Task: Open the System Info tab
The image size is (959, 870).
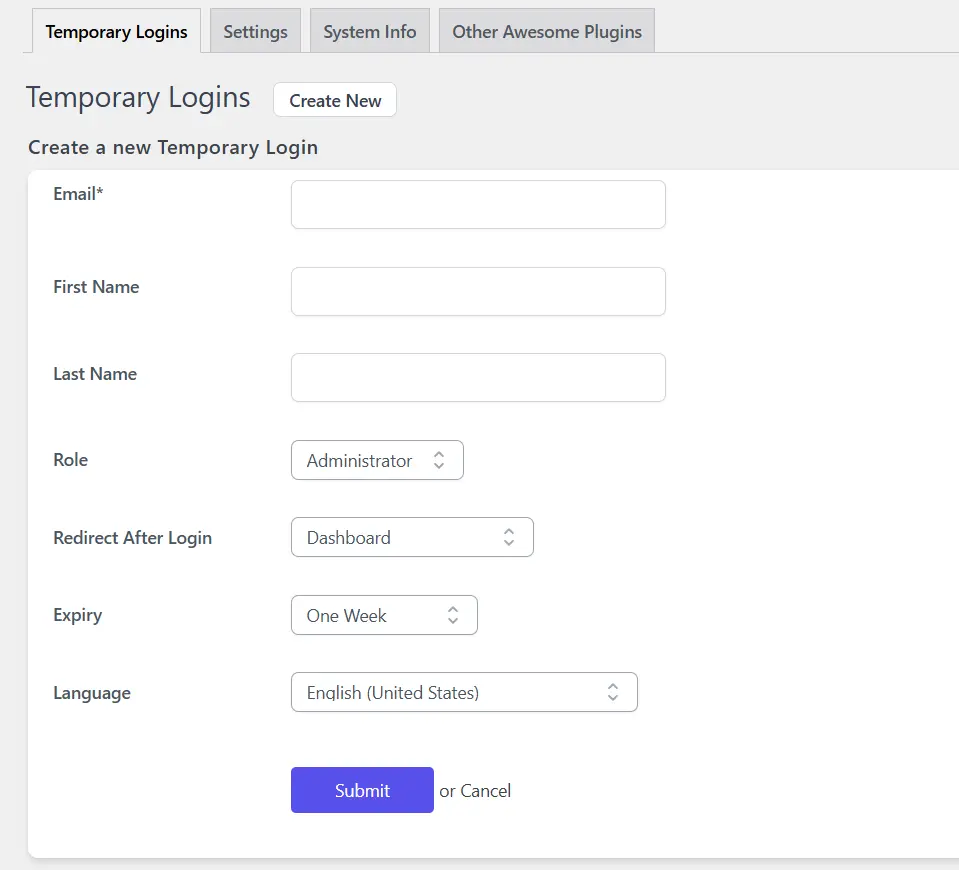Action: click(x=369, y=32)
